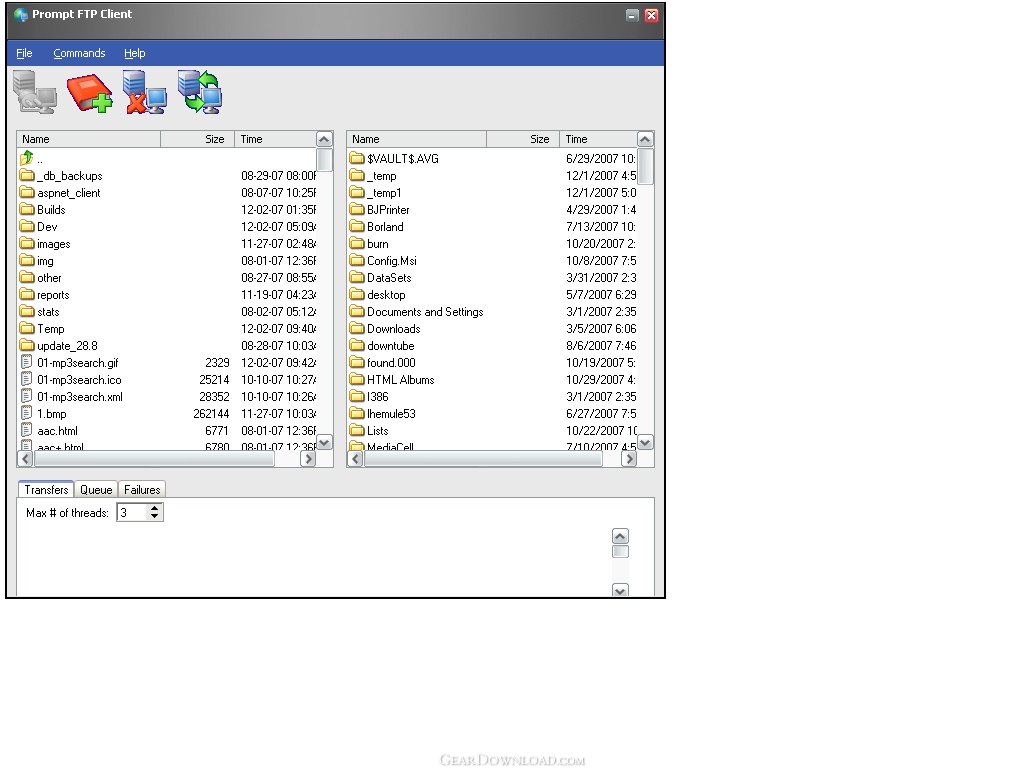The height and width of the screenshot is (768, 1024).
Task: Click the Synchronize/refresh transfer icon
Action: (x=200, y=92)
